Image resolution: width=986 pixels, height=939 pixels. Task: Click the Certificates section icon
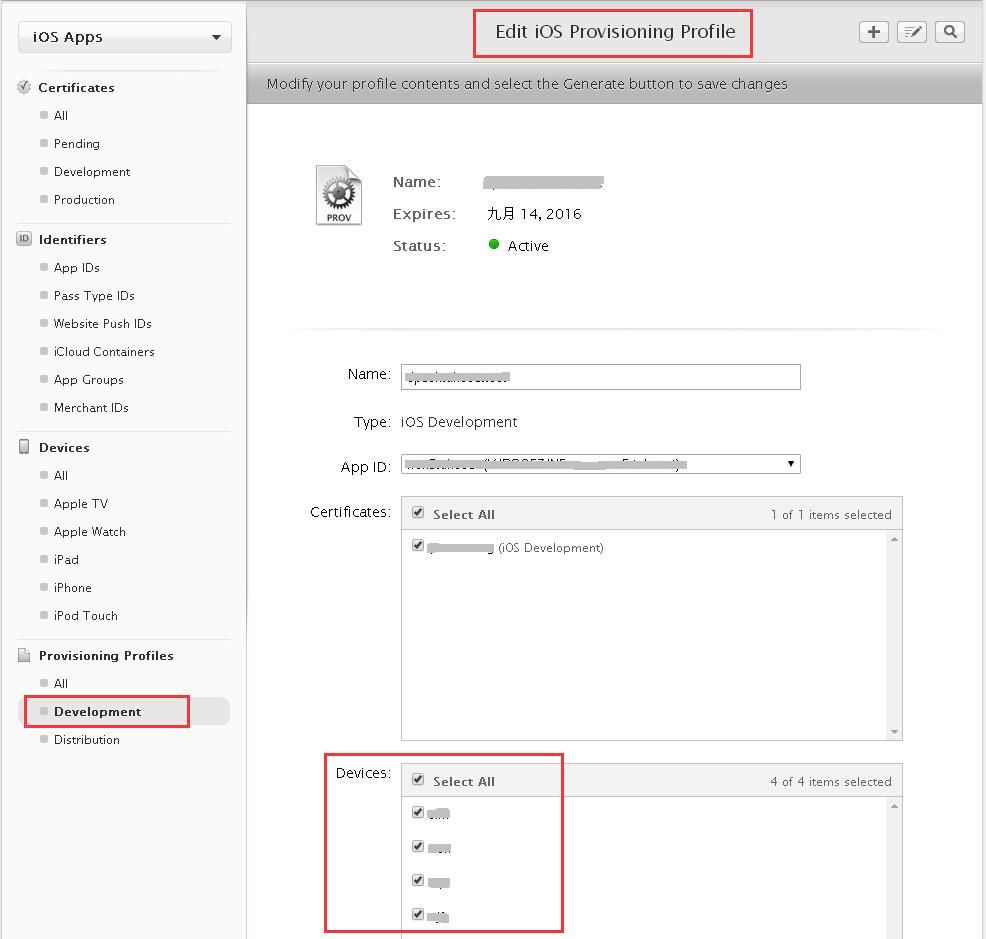[24, 87]
